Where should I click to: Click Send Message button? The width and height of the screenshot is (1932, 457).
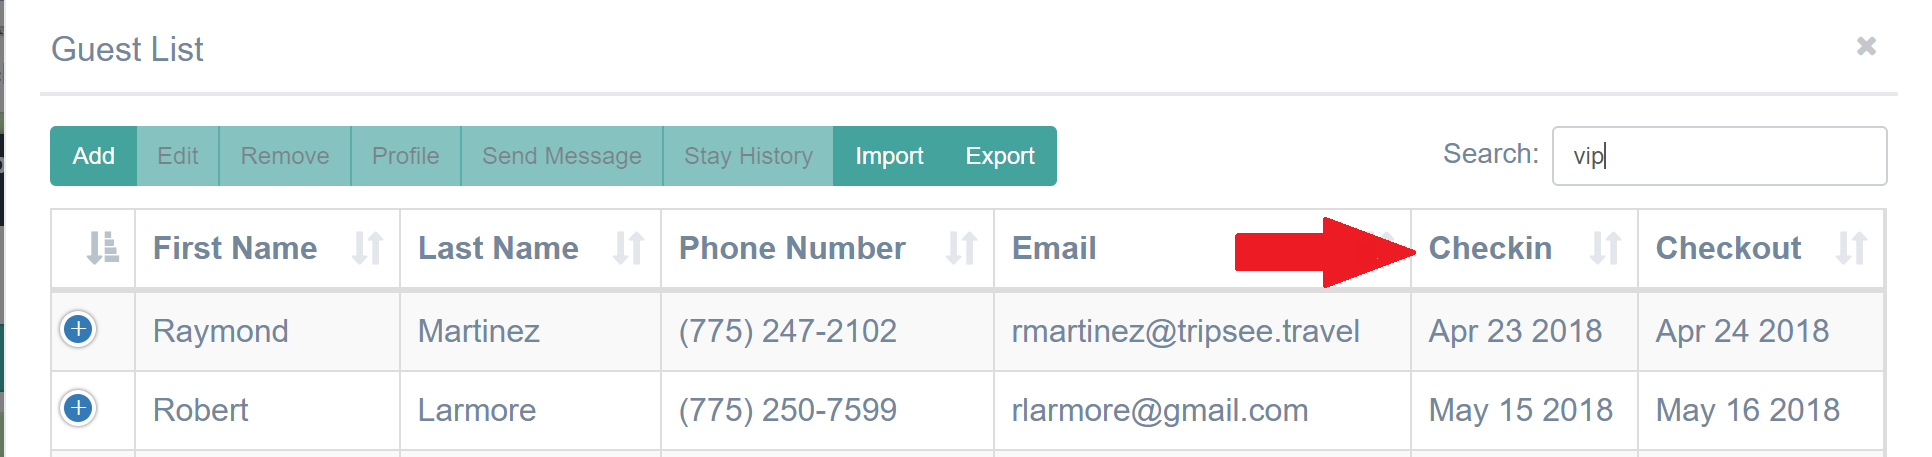(x=562, y=156)
